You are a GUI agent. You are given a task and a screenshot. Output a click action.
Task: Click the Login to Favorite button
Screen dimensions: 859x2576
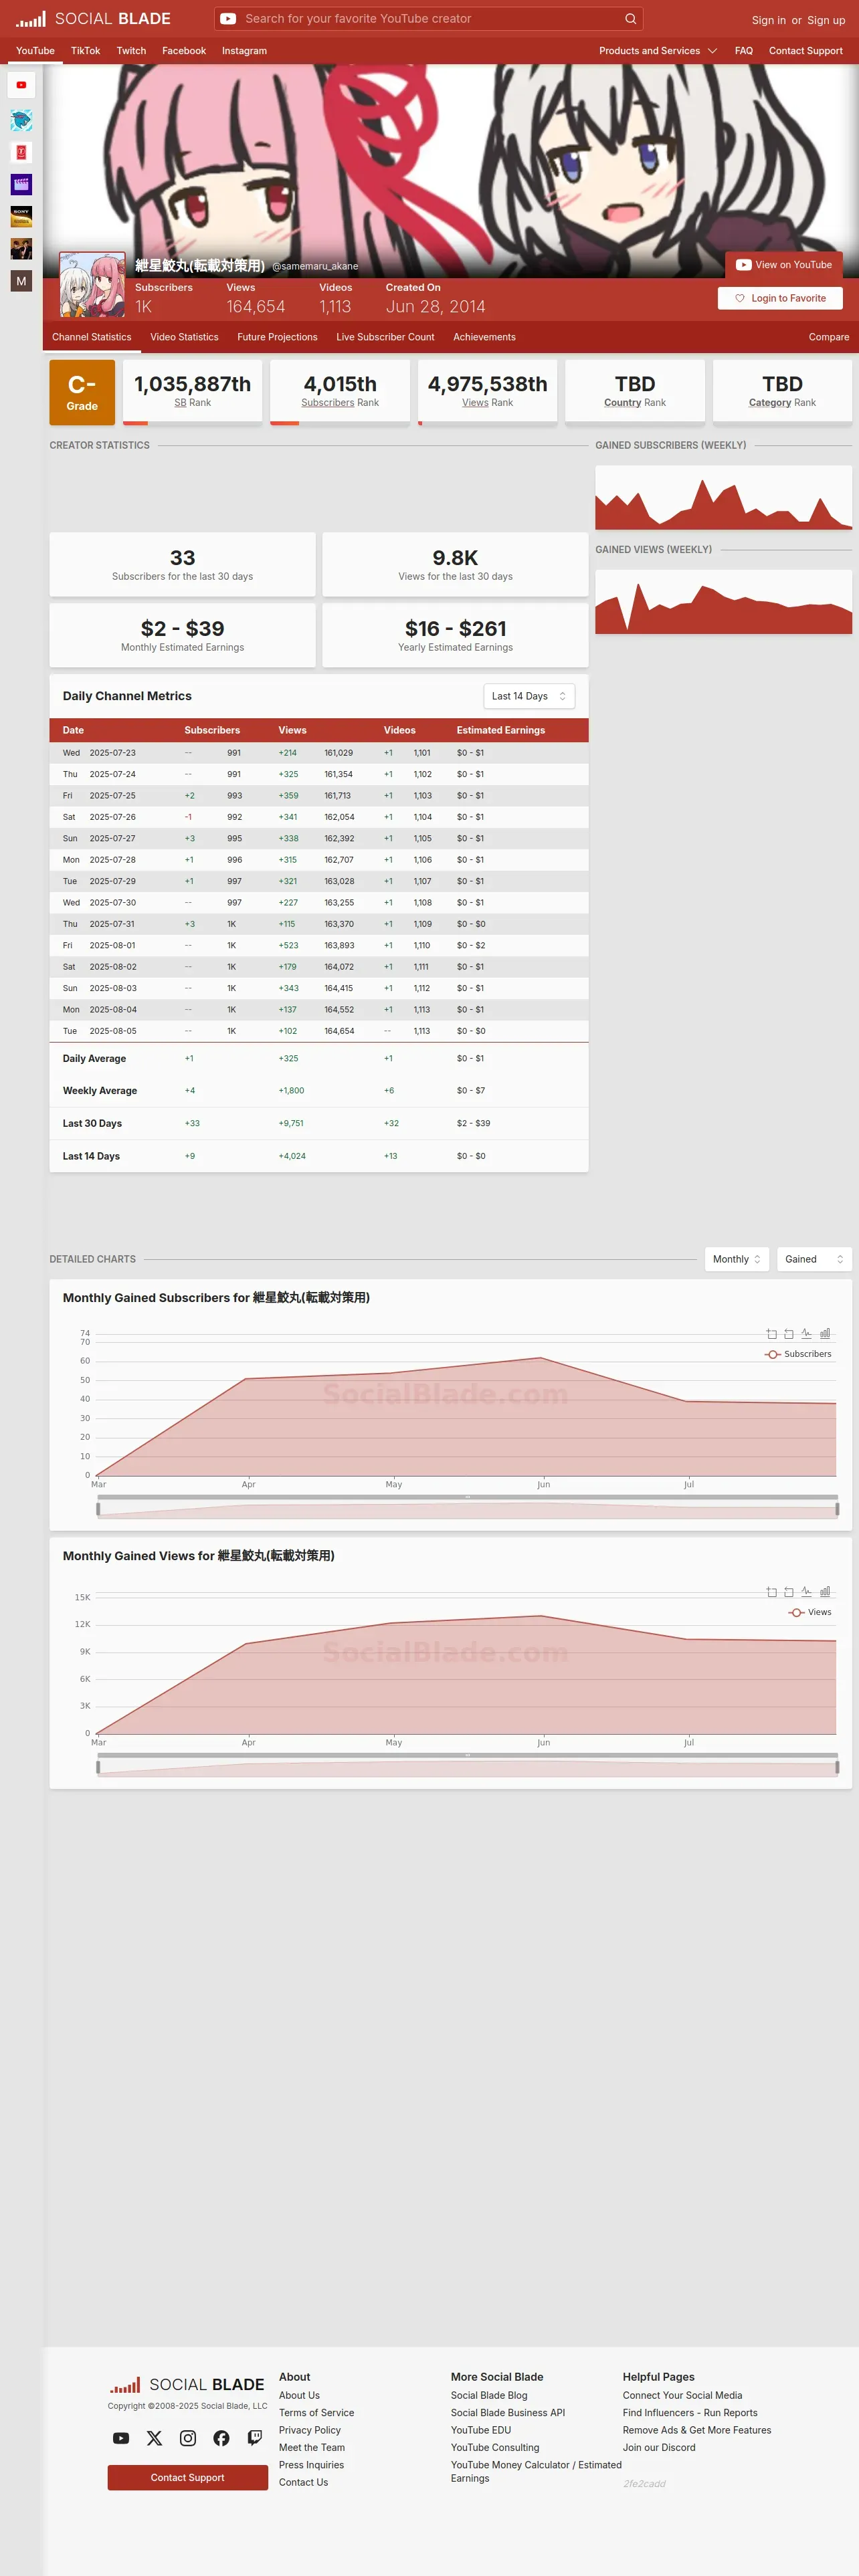point(780,298)
